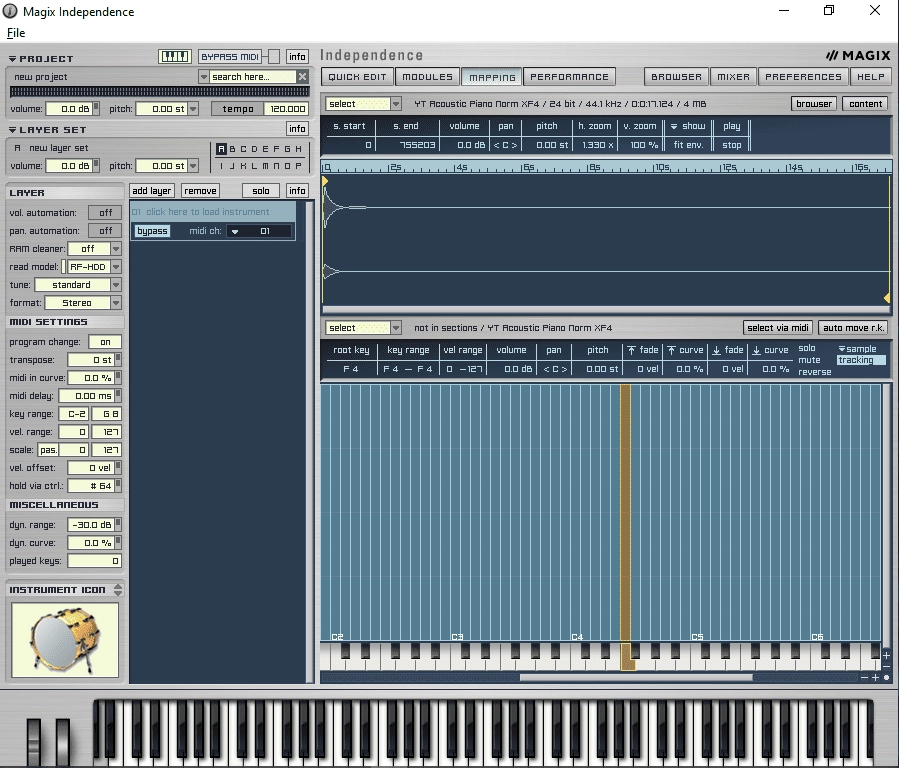Enable mute for the sample zone
The image size is (899, 768).
809,360
